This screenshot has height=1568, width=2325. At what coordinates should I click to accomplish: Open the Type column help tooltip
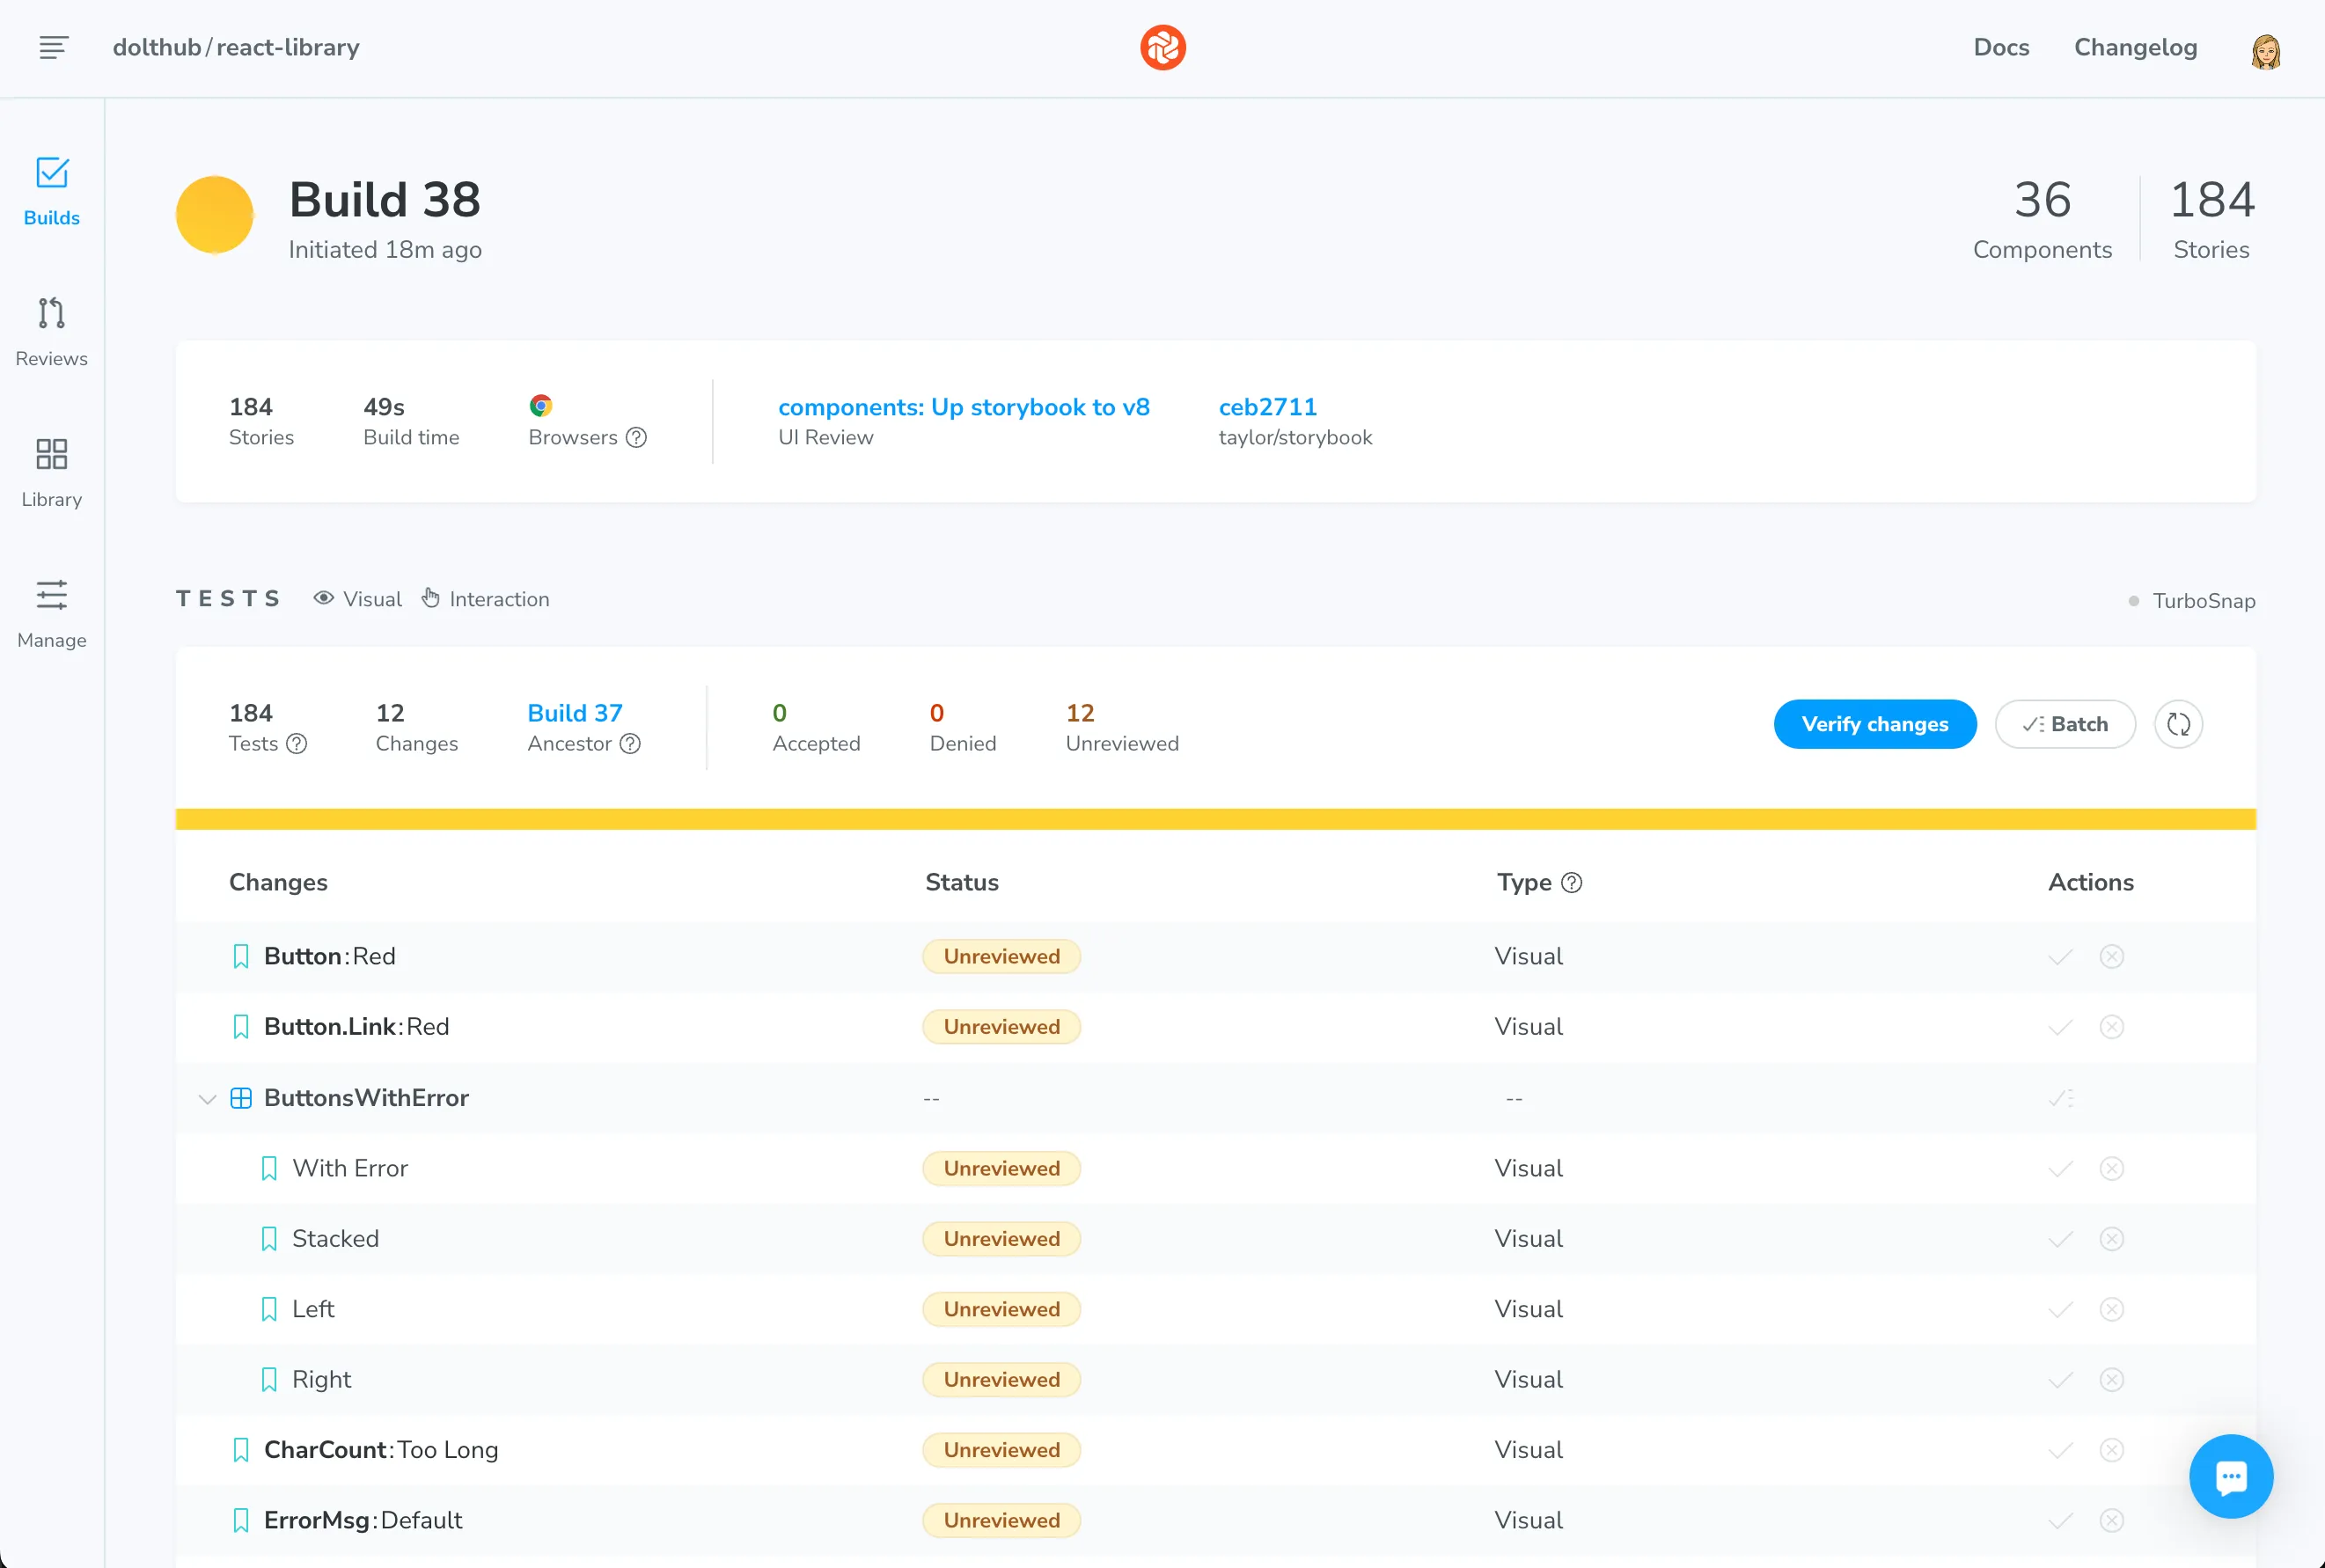click(x=1572, y=883)
